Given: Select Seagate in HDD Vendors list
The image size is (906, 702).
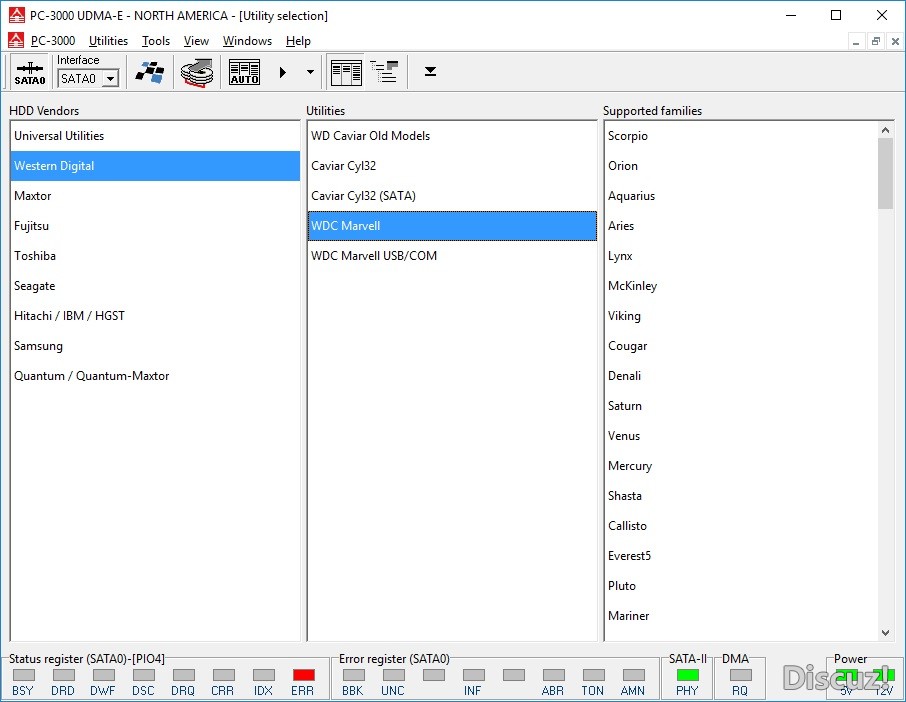Looking at the screenshot, I should coord(35,286).
